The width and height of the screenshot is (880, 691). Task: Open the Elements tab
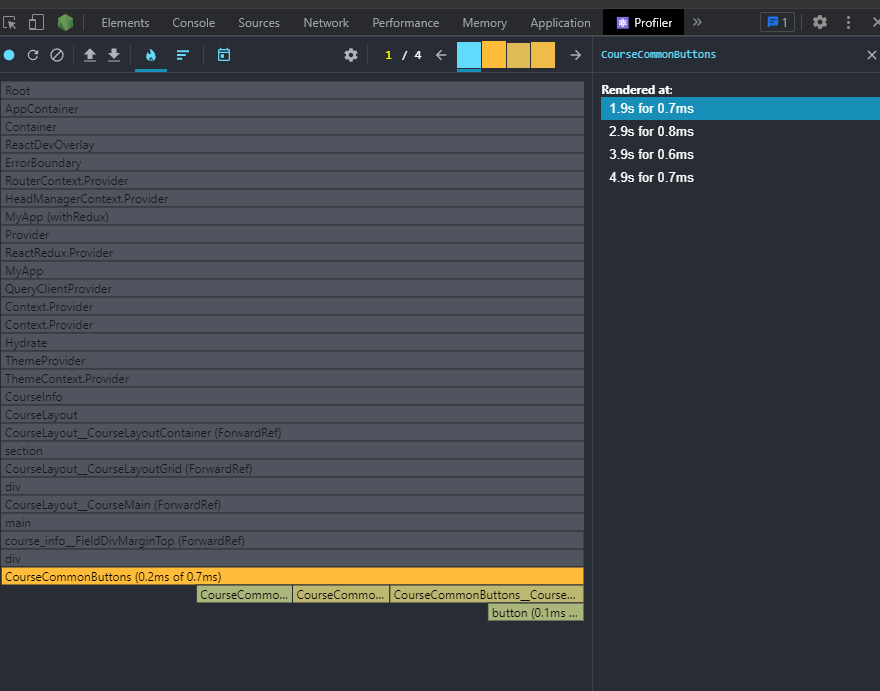coord(125,23)
